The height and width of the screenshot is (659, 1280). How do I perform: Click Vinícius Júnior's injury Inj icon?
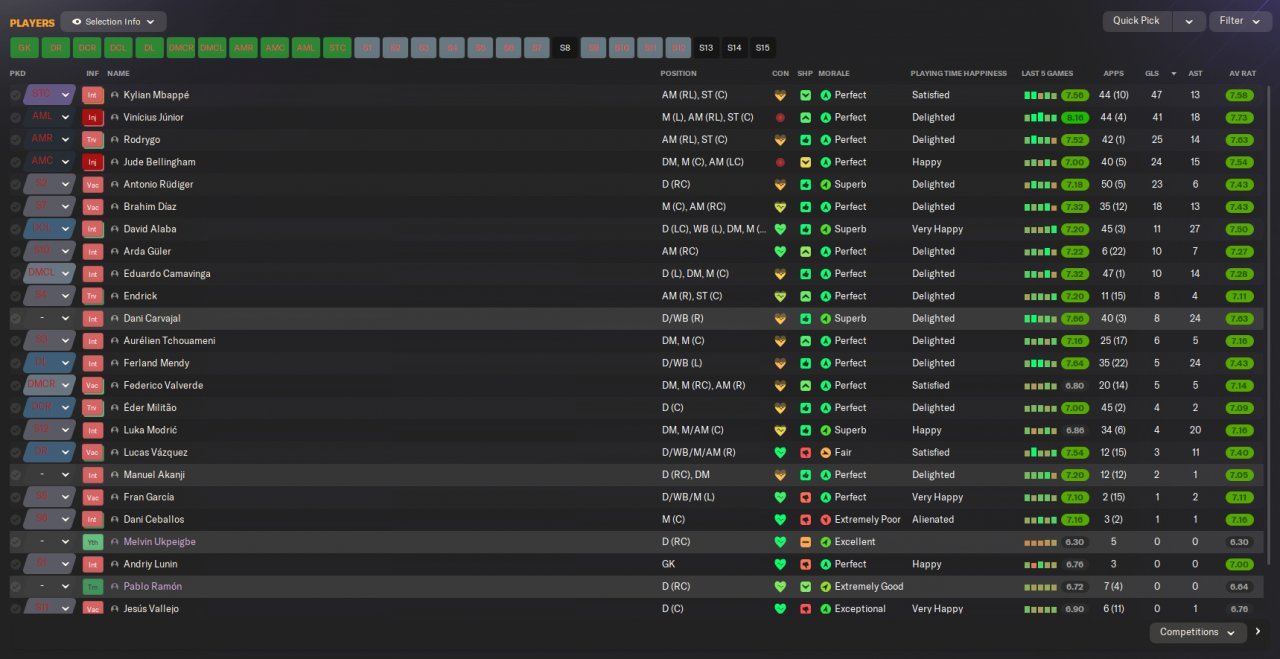(93, 117)
